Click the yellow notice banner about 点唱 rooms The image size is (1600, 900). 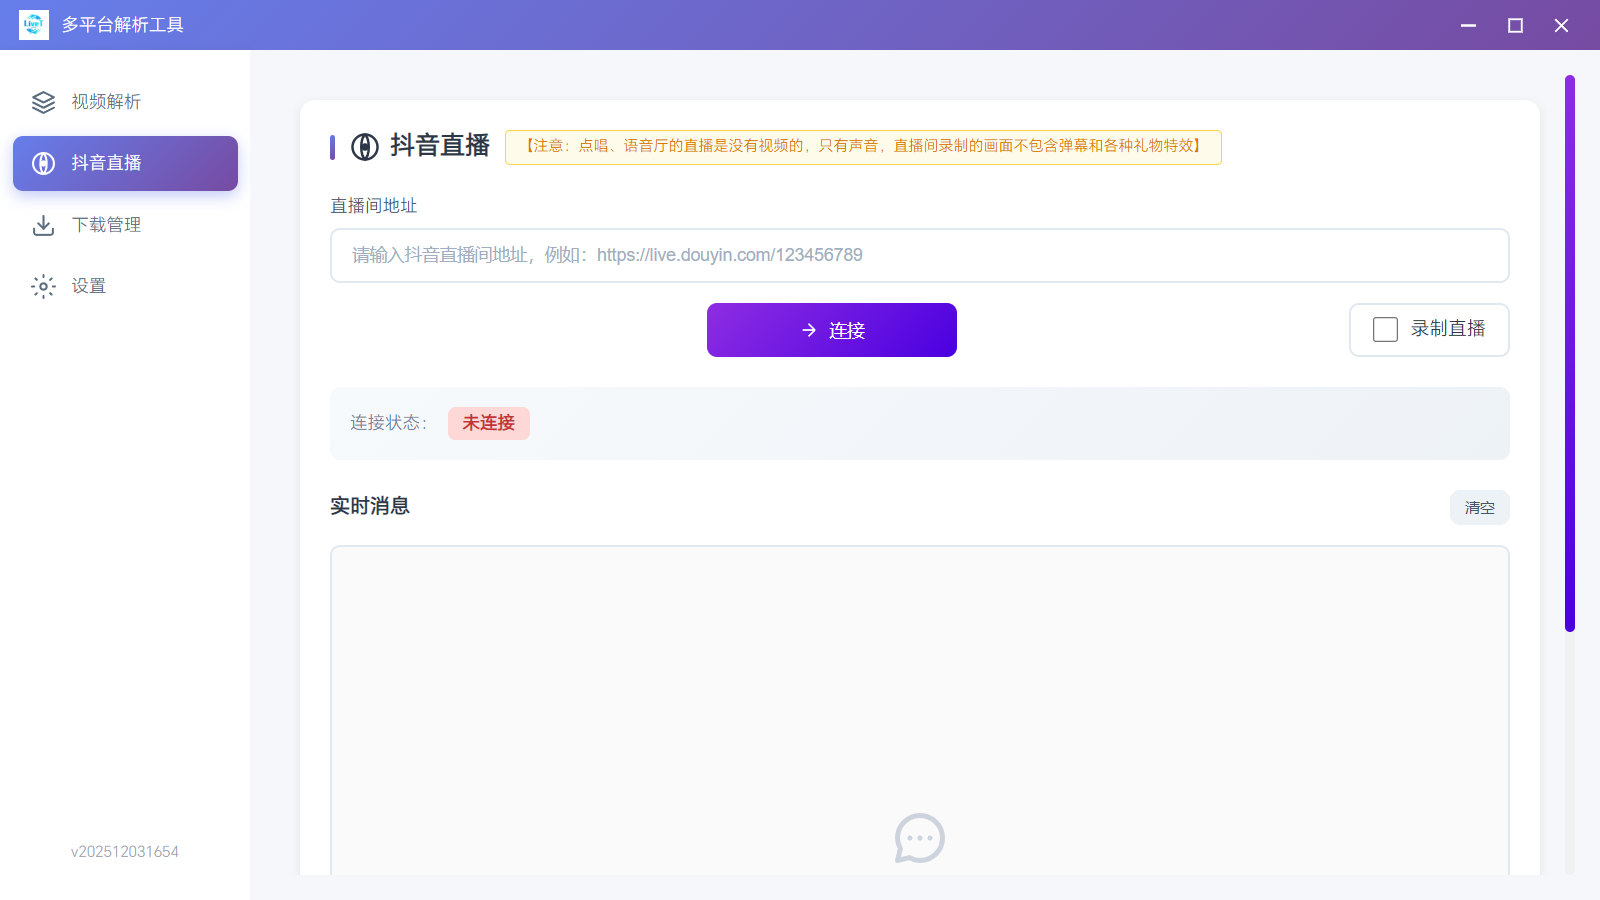click(863, 147)
